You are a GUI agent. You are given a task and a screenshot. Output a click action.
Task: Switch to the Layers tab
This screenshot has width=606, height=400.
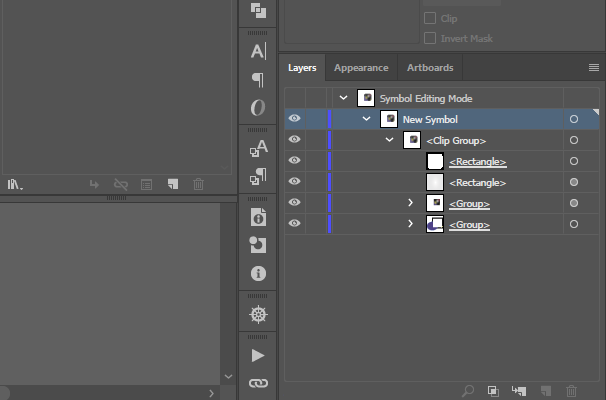pyautogui.click(x=302, y=68)
